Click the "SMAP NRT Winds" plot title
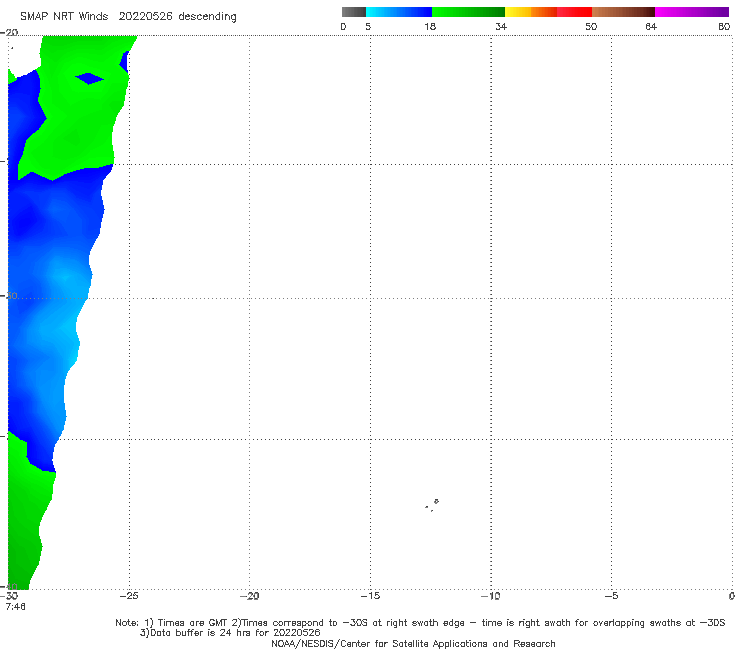Screen dimensions: 740x650 coord(64,17)
